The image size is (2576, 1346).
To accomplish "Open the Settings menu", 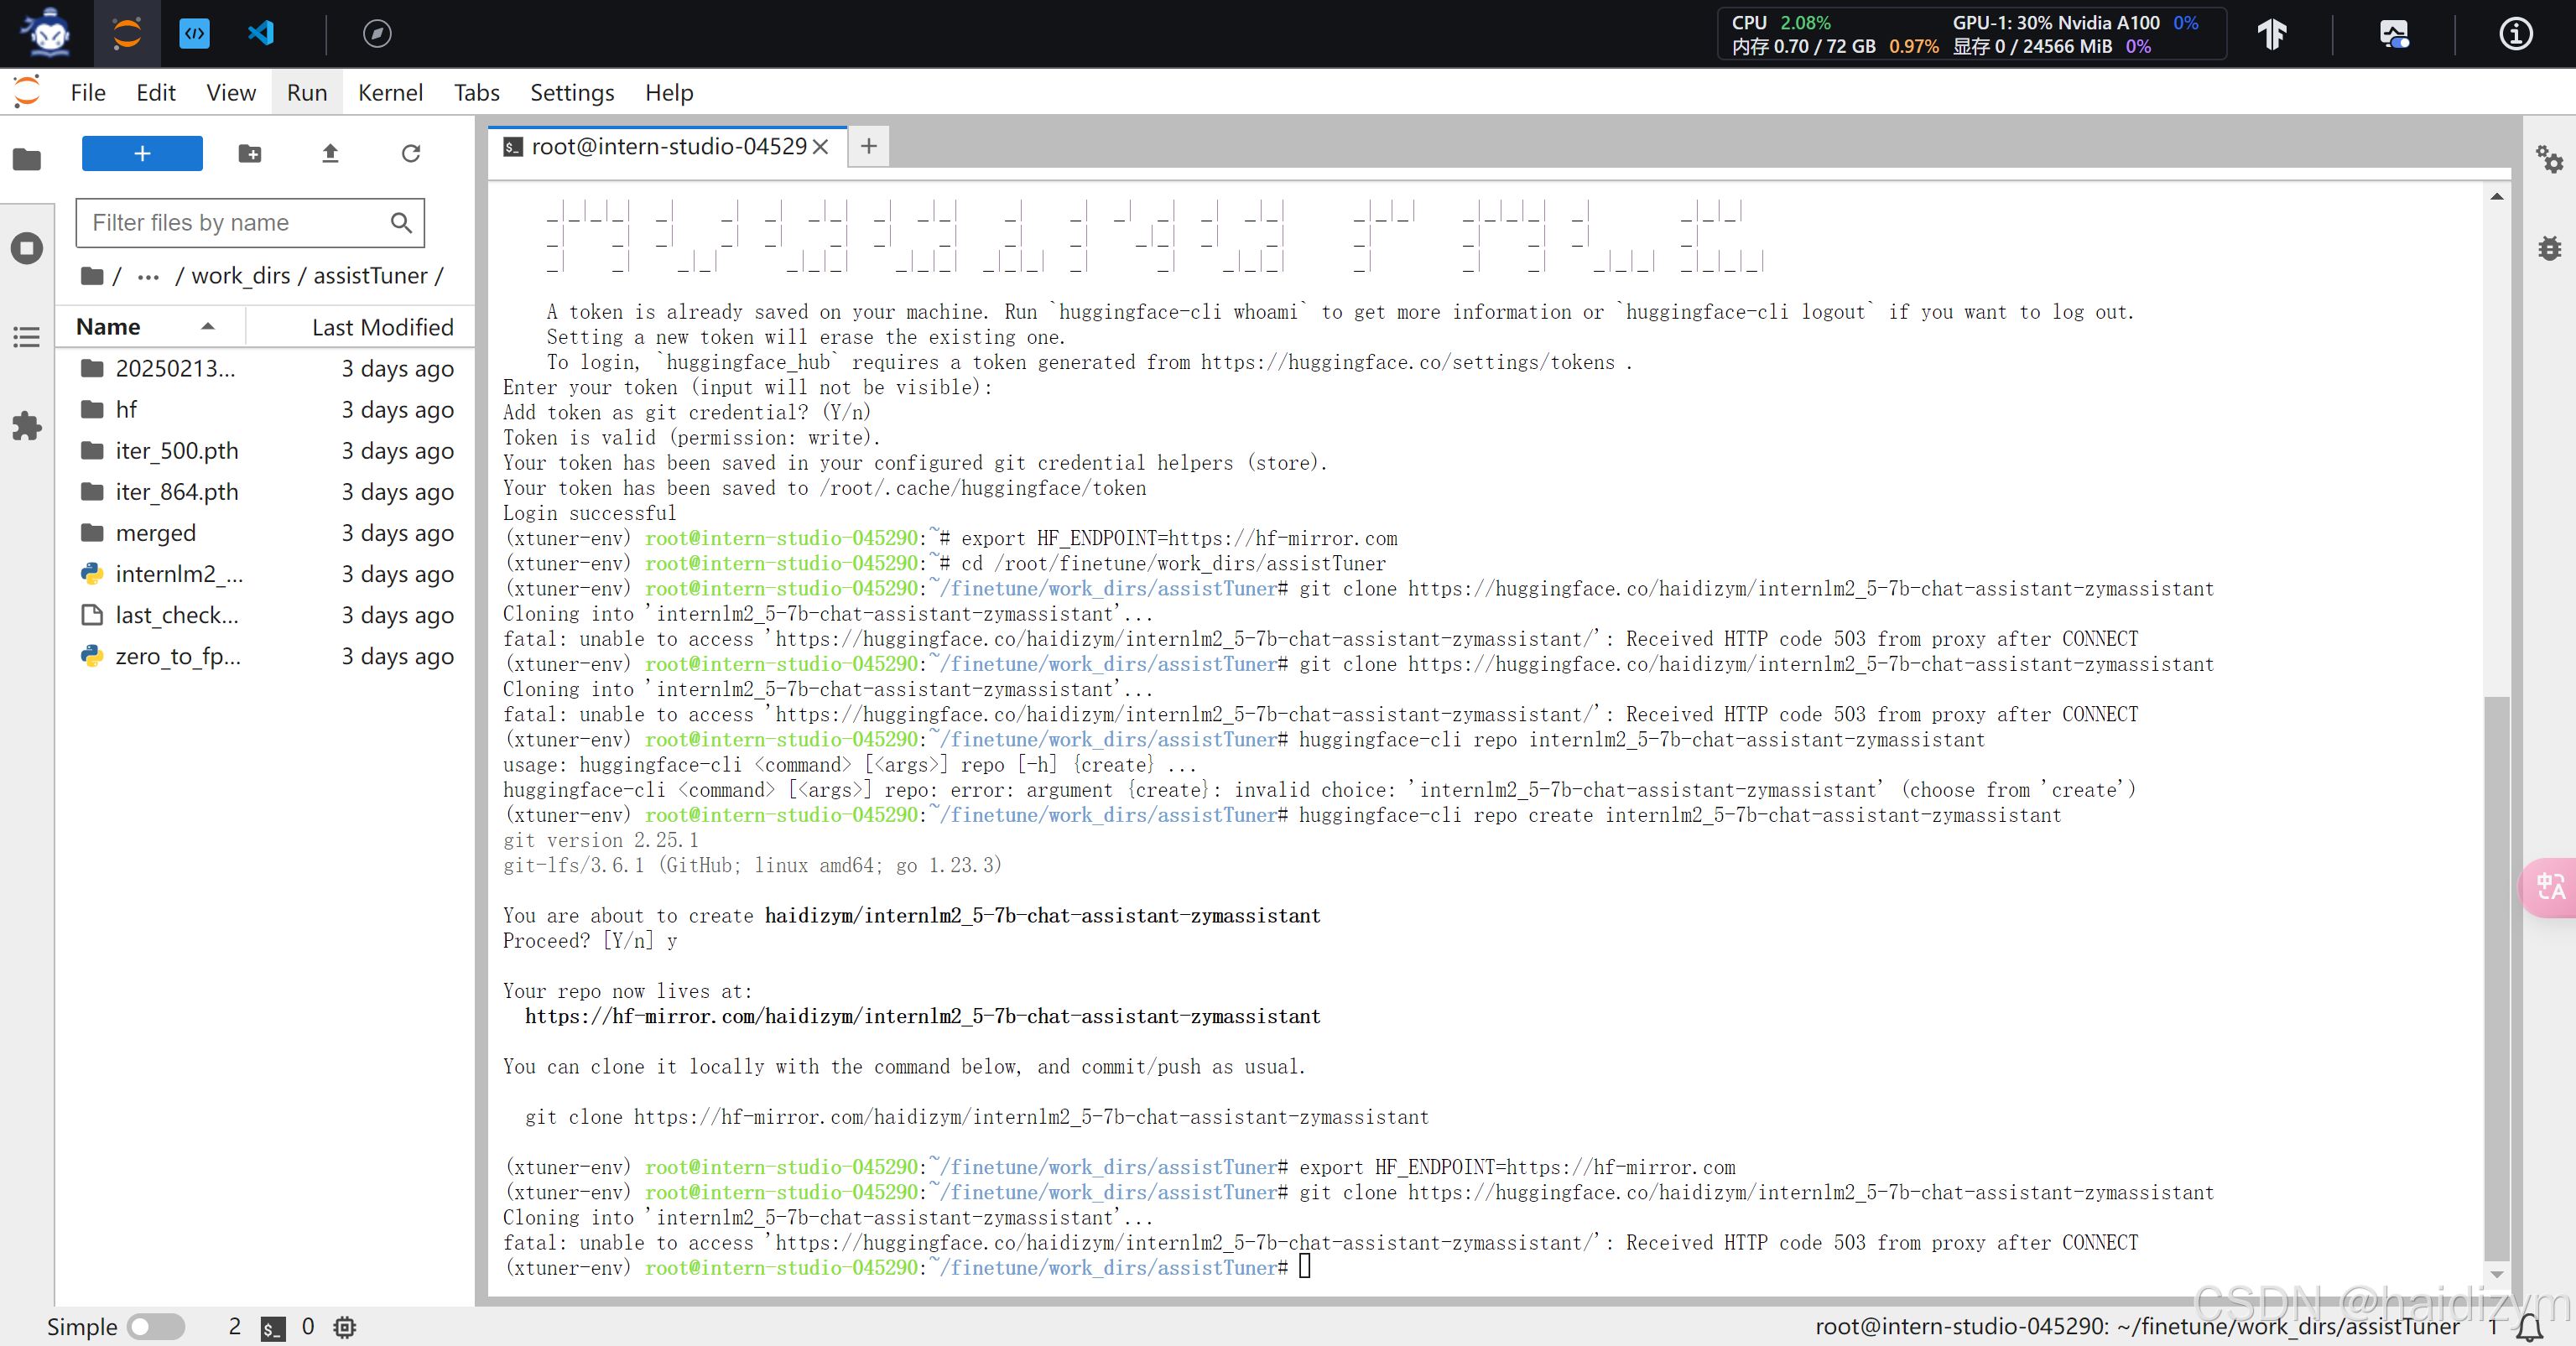I will pos(572,93).
